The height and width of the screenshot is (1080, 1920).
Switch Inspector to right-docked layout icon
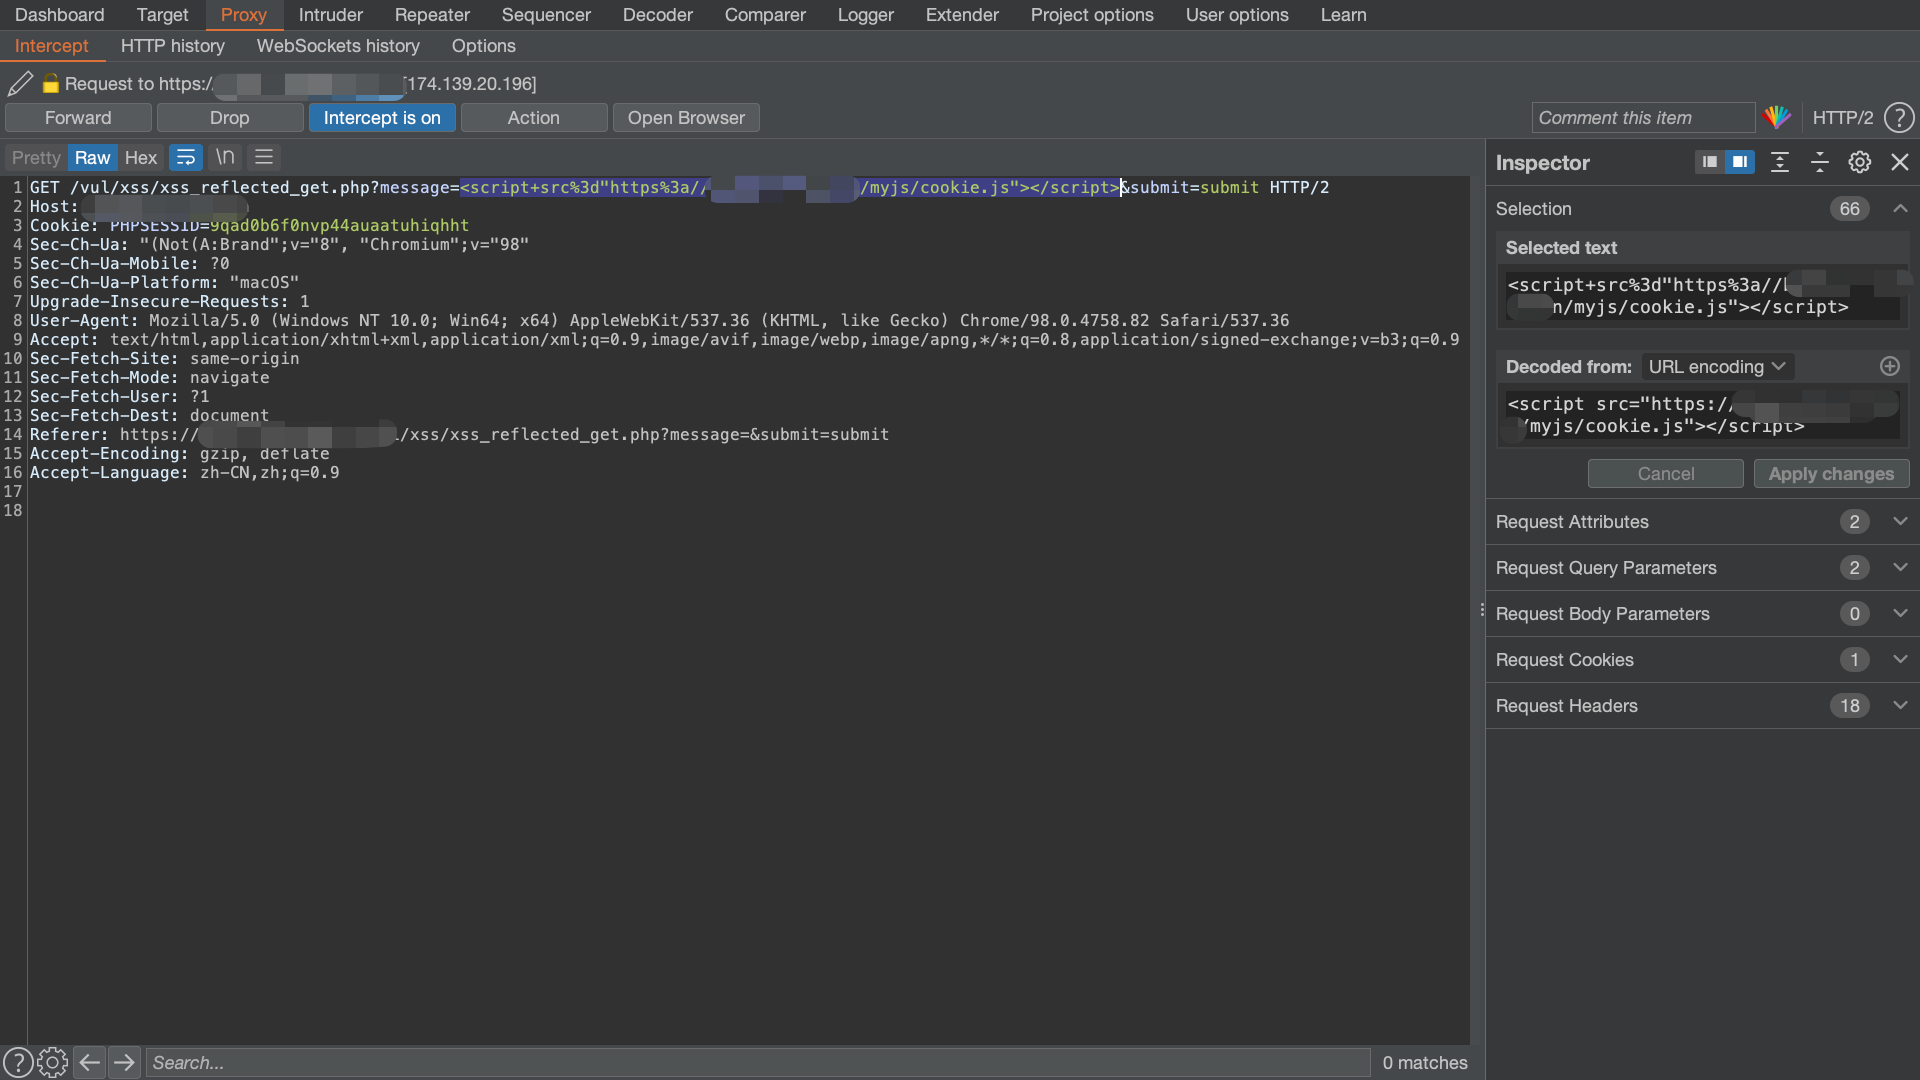click(1740, 162)
